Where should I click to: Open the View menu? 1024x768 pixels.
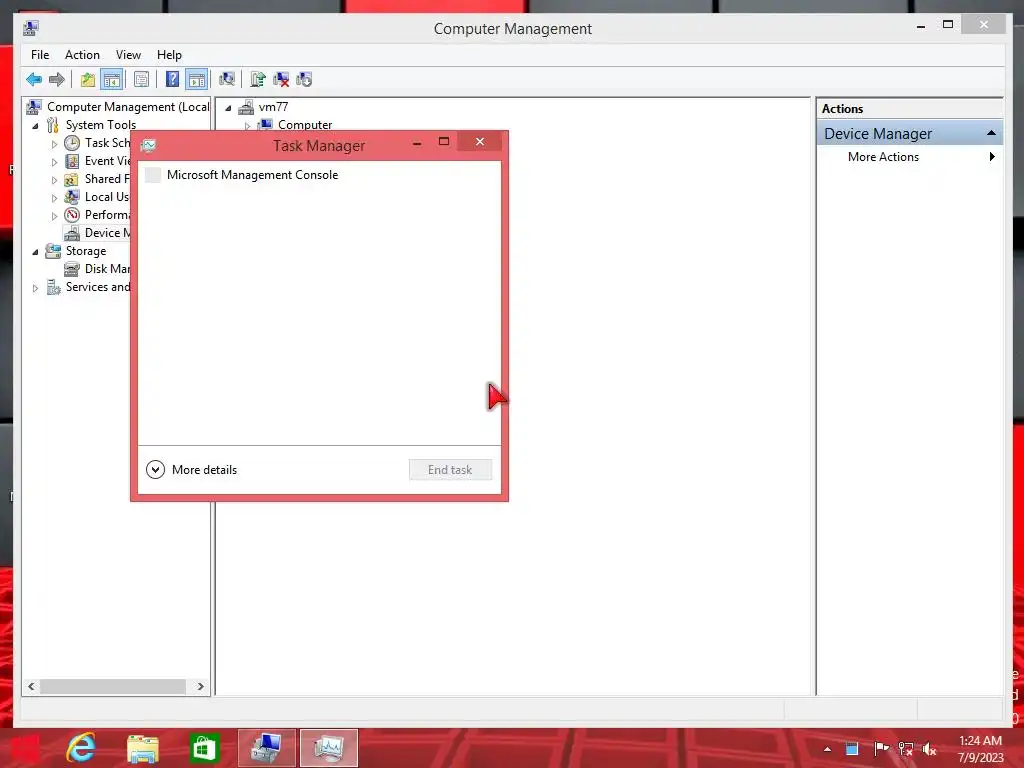click(128, 55)
